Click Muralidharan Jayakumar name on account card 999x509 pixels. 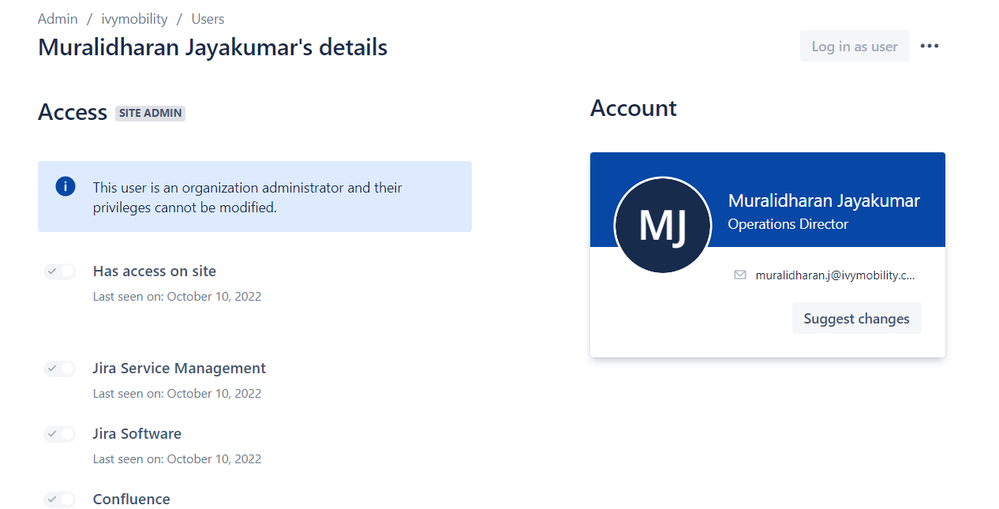pos(824,201)
